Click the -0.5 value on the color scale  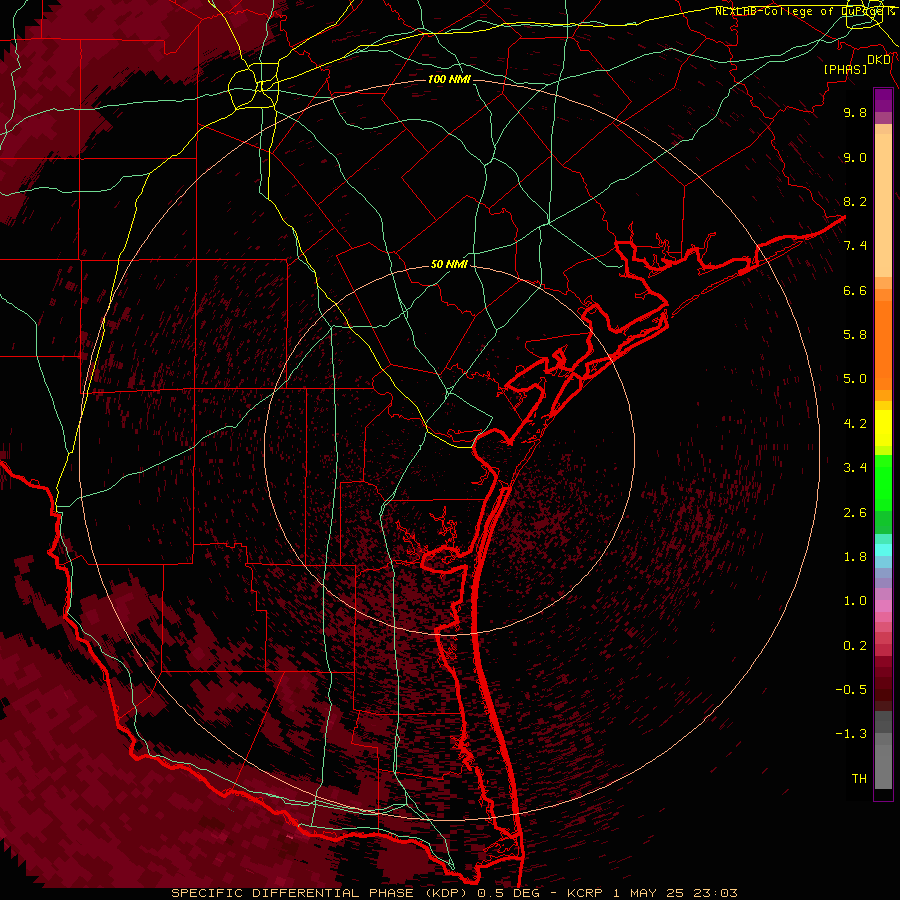[x=851, y=690]
